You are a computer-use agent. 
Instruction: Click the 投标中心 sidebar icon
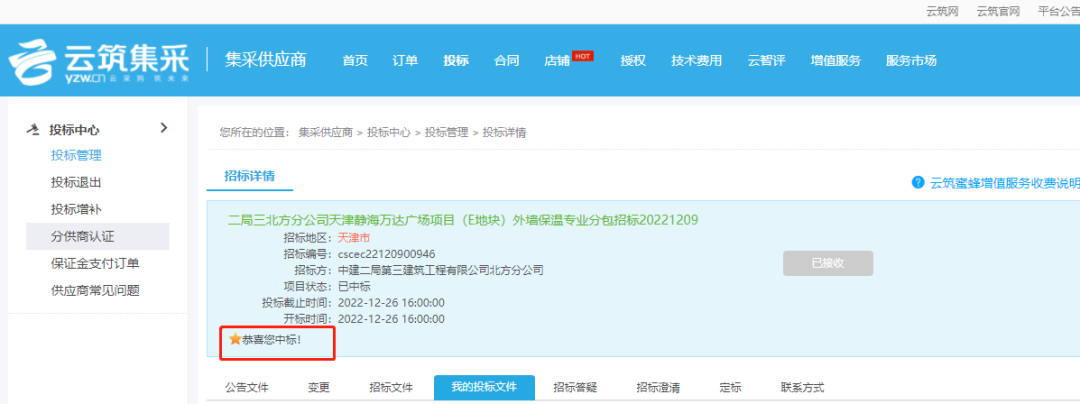33,130
